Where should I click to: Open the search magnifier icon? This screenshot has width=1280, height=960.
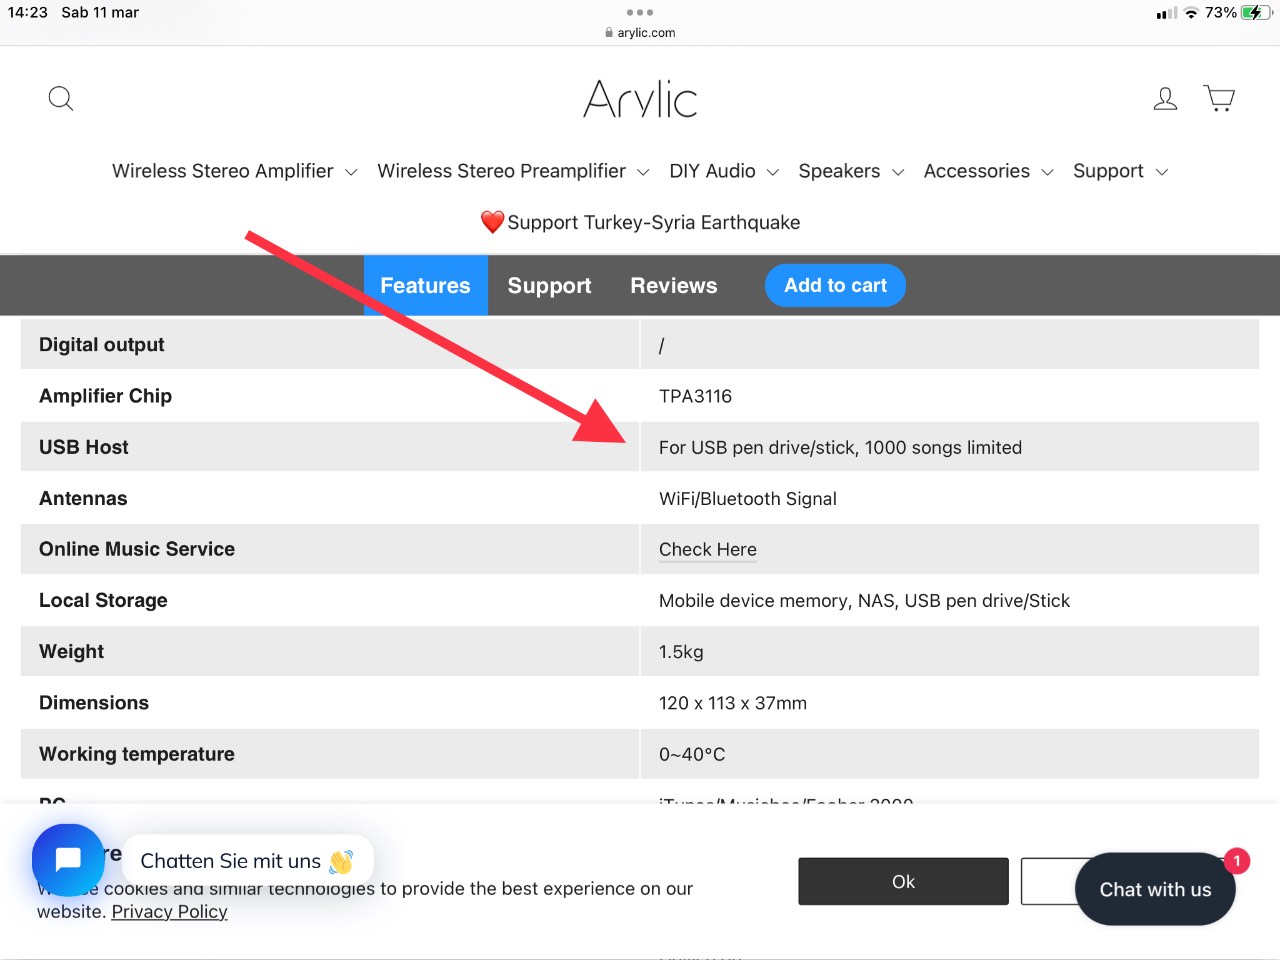coord(61,98)
